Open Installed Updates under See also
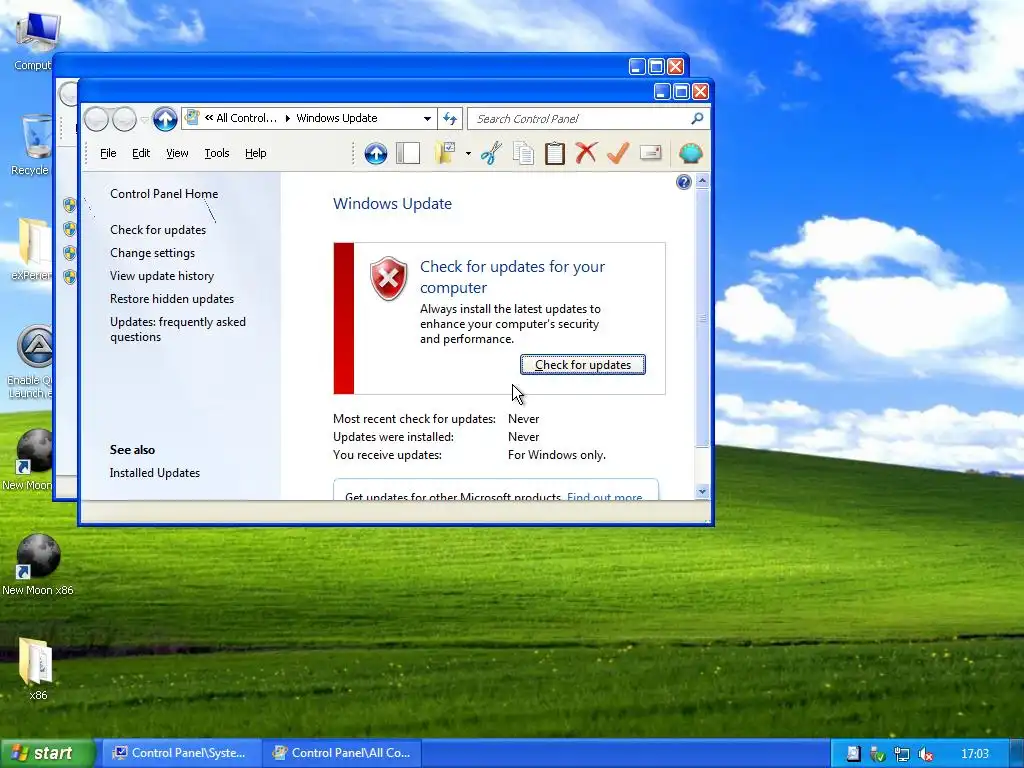Viewport: 1024px width, 768px height. [x=155, y=473]
